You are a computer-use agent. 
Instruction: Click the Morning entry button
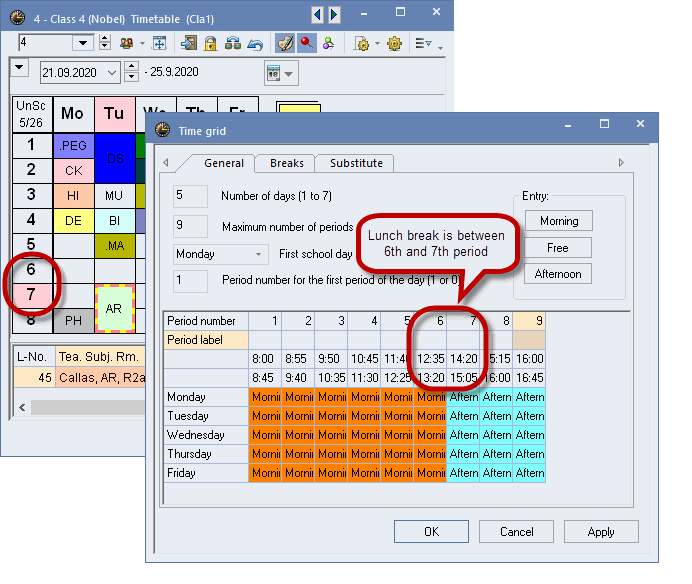[x=558, y=221]
